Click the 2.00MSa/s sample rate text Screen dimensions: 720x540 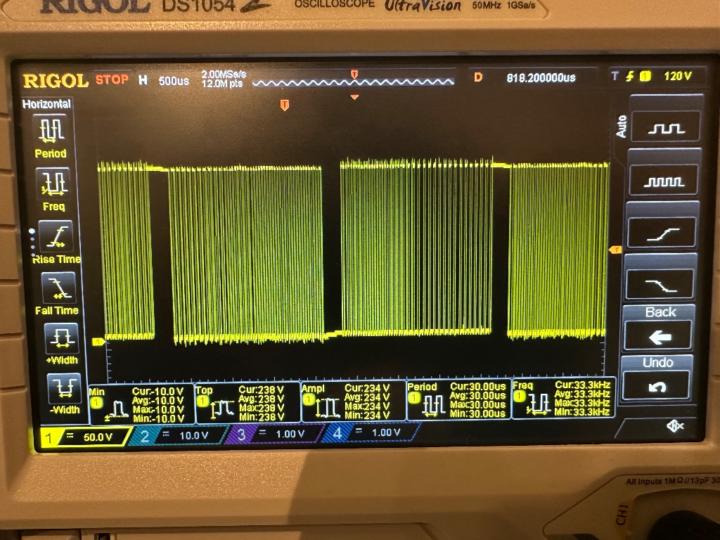click(x=224, y=73)
